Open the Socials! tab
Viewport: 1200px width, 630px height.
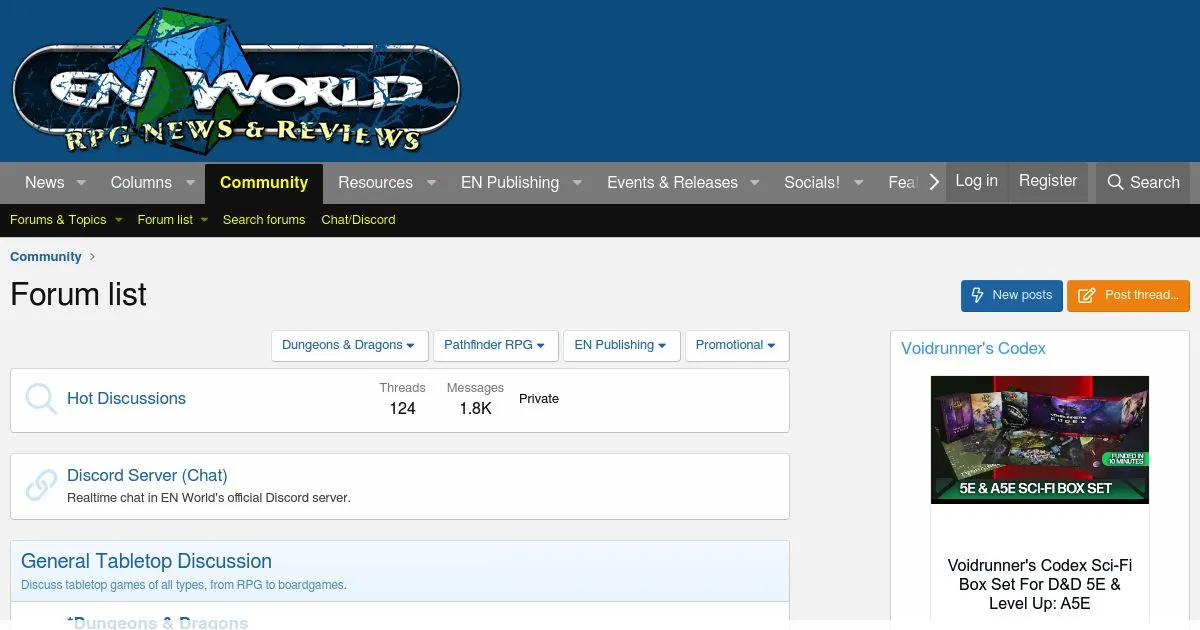tap(812, 182)
